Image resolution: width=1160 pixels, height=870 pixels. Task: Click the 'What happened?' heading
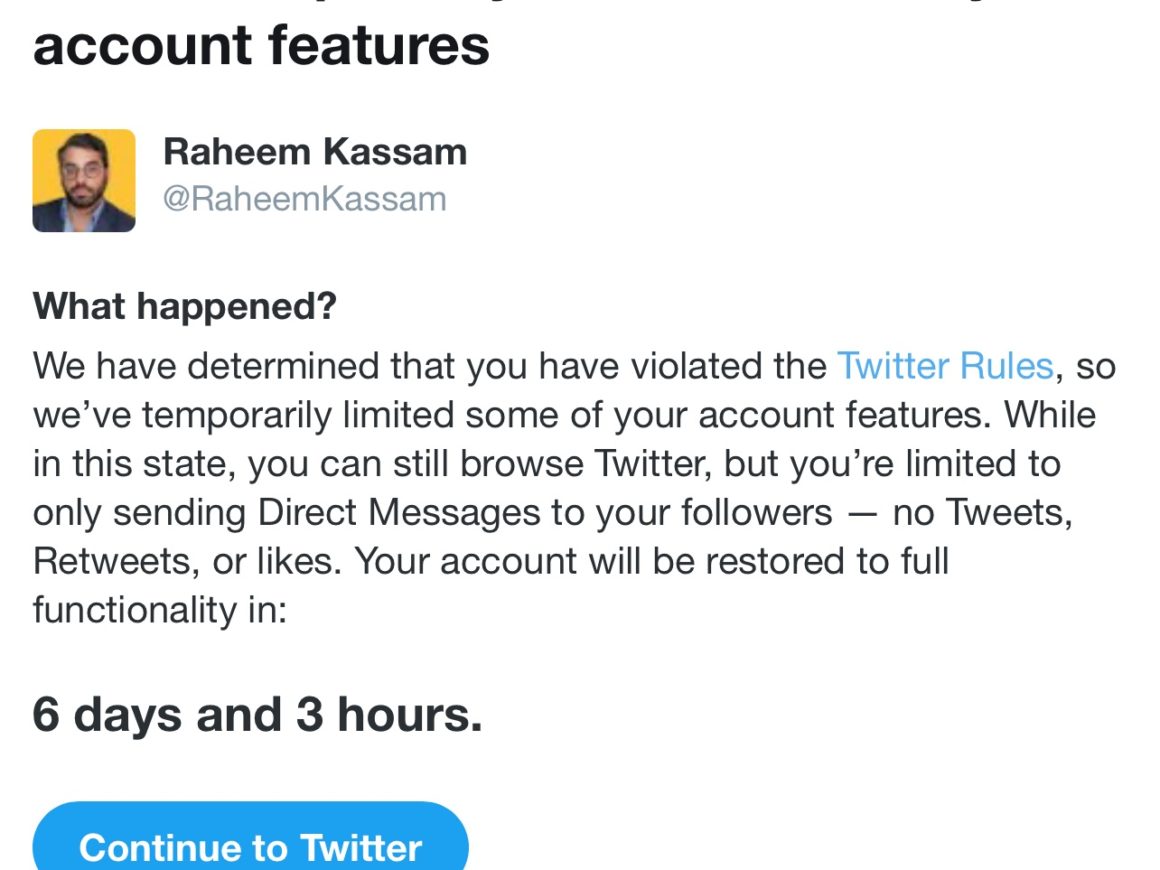click(x=185, y=307)
